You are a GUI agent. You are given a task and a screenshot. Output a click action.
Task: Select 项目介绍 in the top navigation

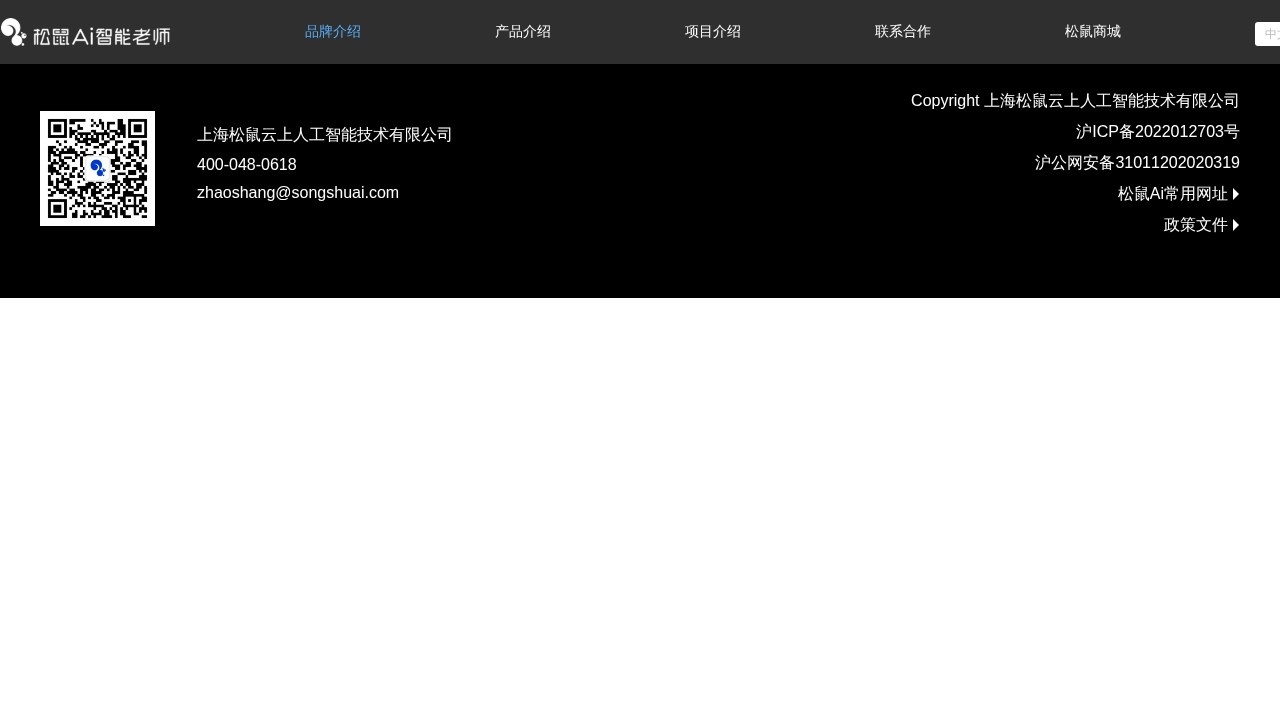pos(713,32)
